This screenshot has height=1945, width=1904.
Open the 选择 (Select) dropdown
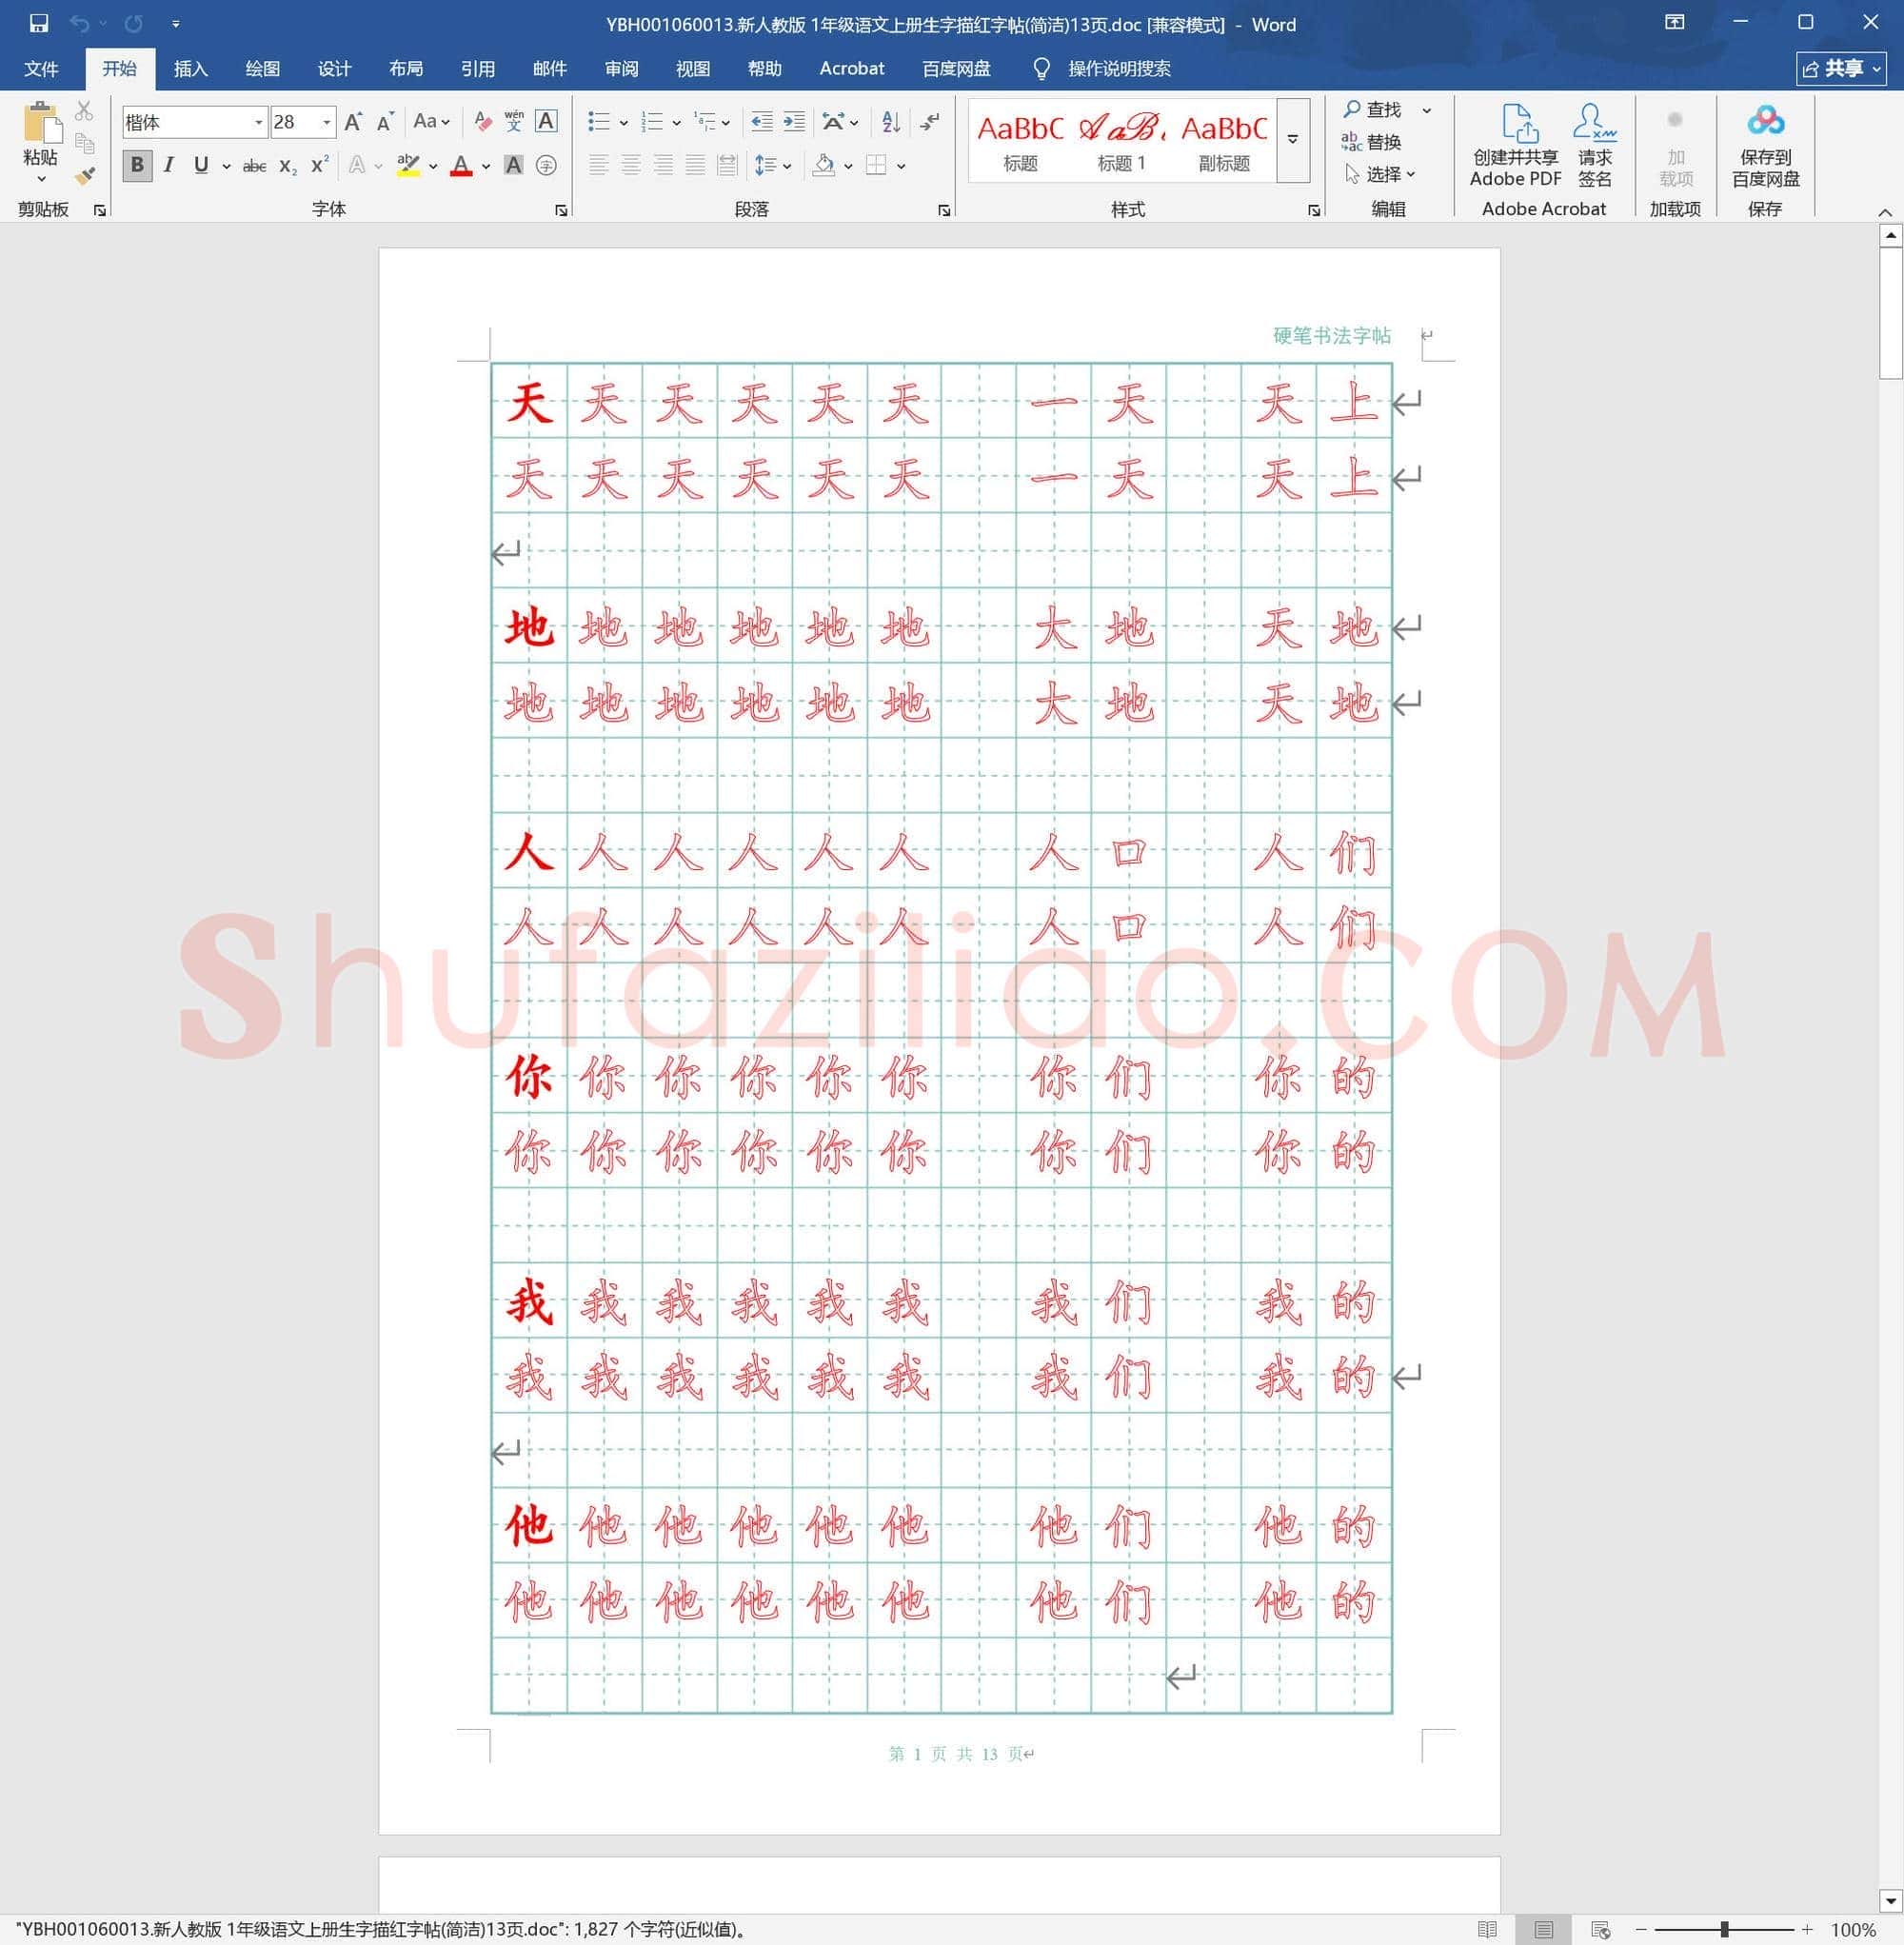[1380, 175]
